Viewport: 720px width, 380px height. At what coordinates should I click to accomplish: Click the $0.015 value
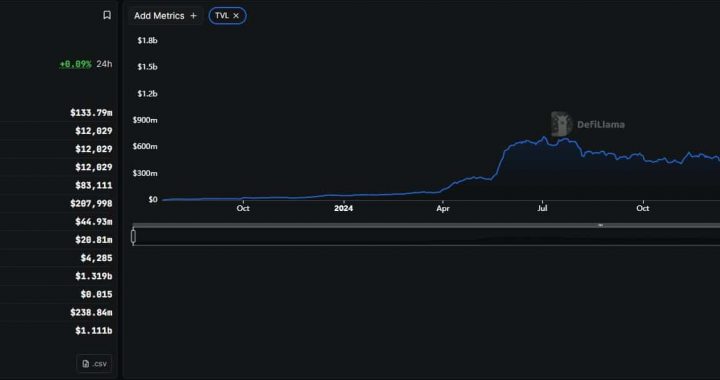click(96, 294)
